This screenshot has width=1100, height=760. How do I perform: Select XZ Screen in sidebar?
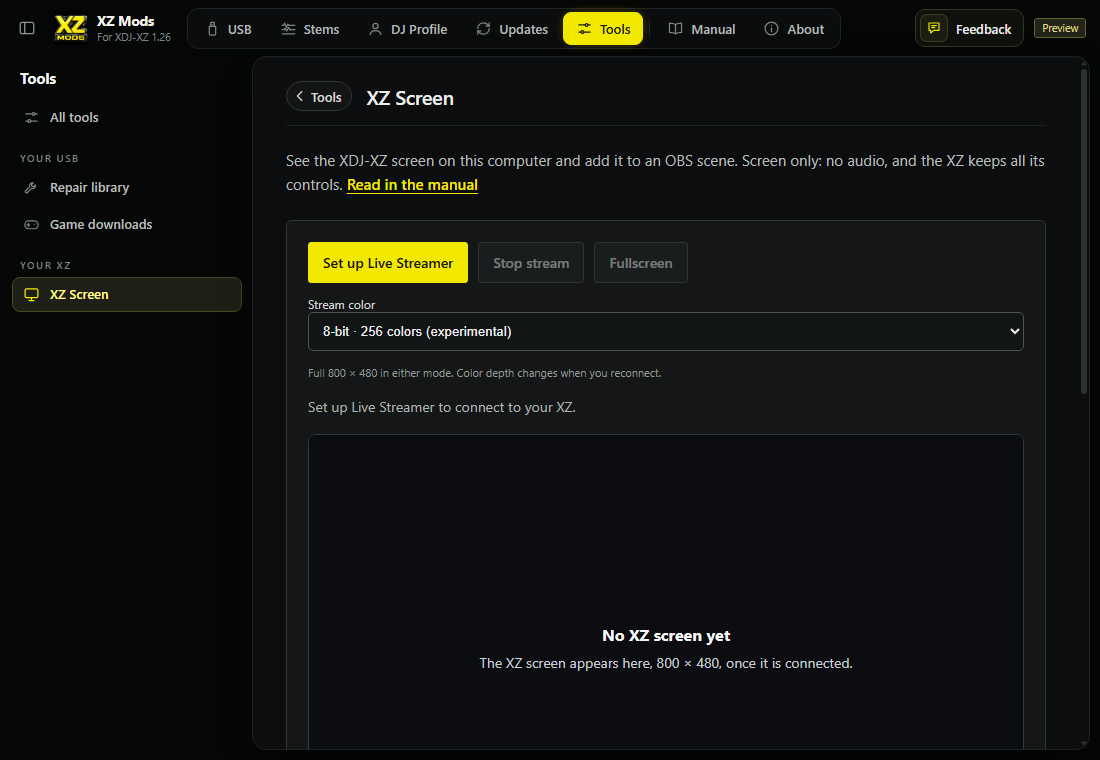click(127, 295)
